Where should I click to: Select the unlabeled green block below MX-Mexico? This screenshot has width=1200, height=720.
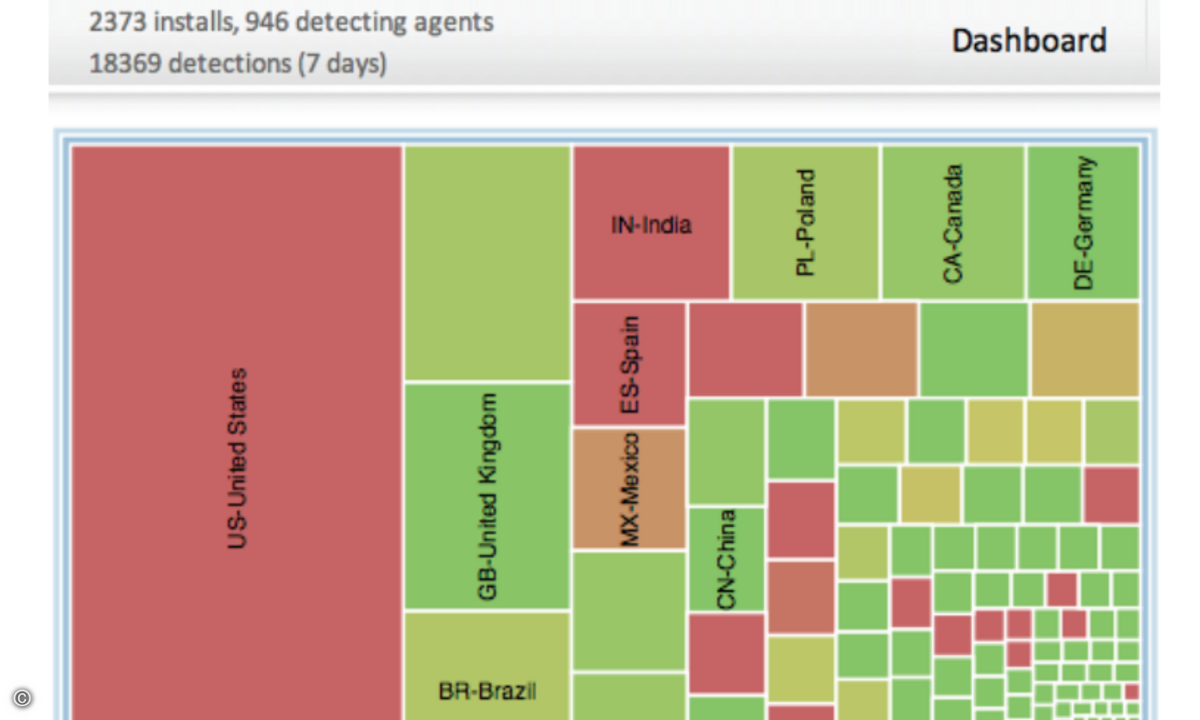(x=629, y=610)
